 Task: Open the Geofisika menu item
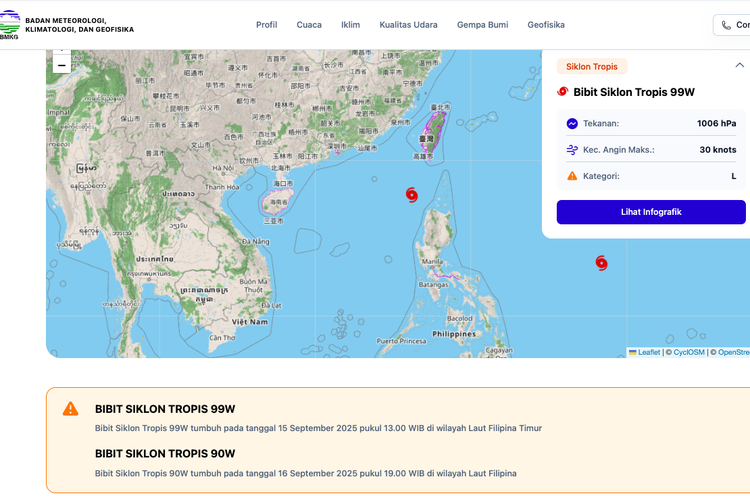coord(546,25)
